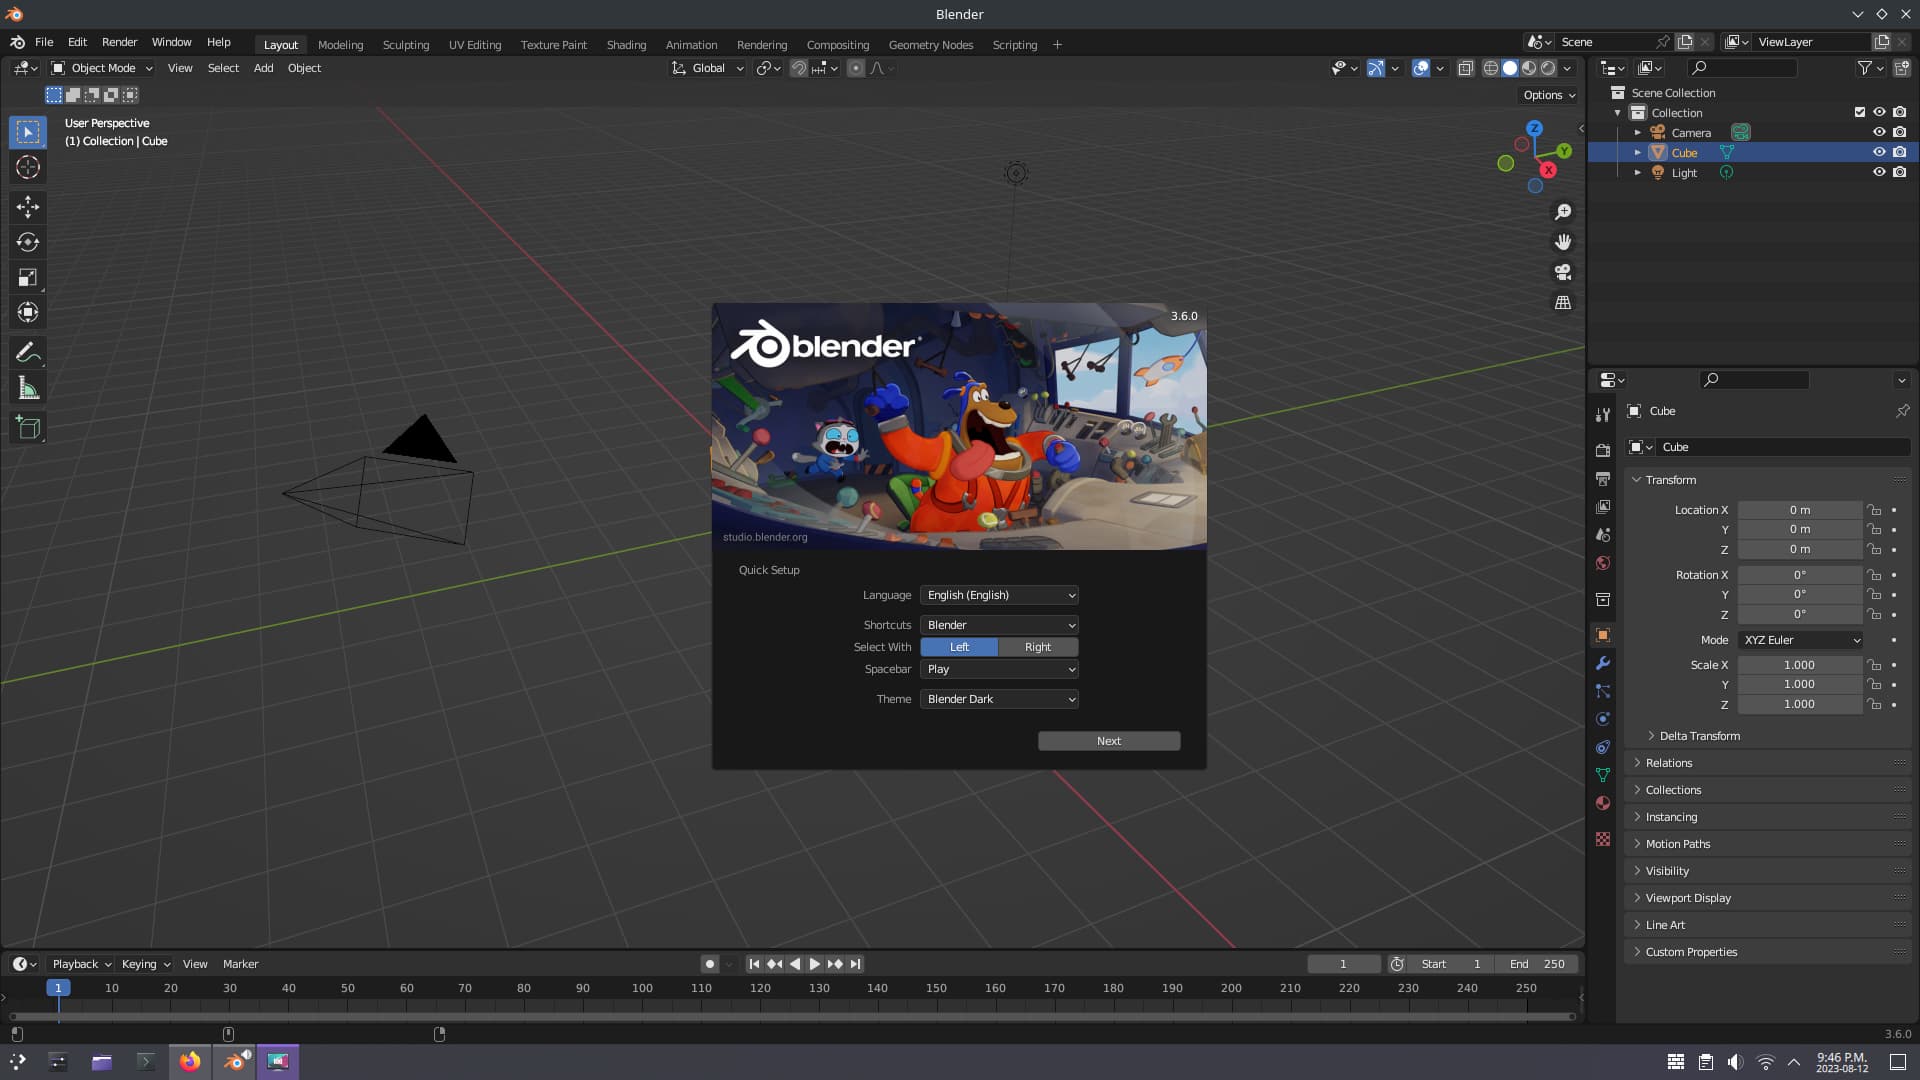Screen dimensions: 1920x1080
Task: Open the Playback menu in timeline
Action: 81,964
